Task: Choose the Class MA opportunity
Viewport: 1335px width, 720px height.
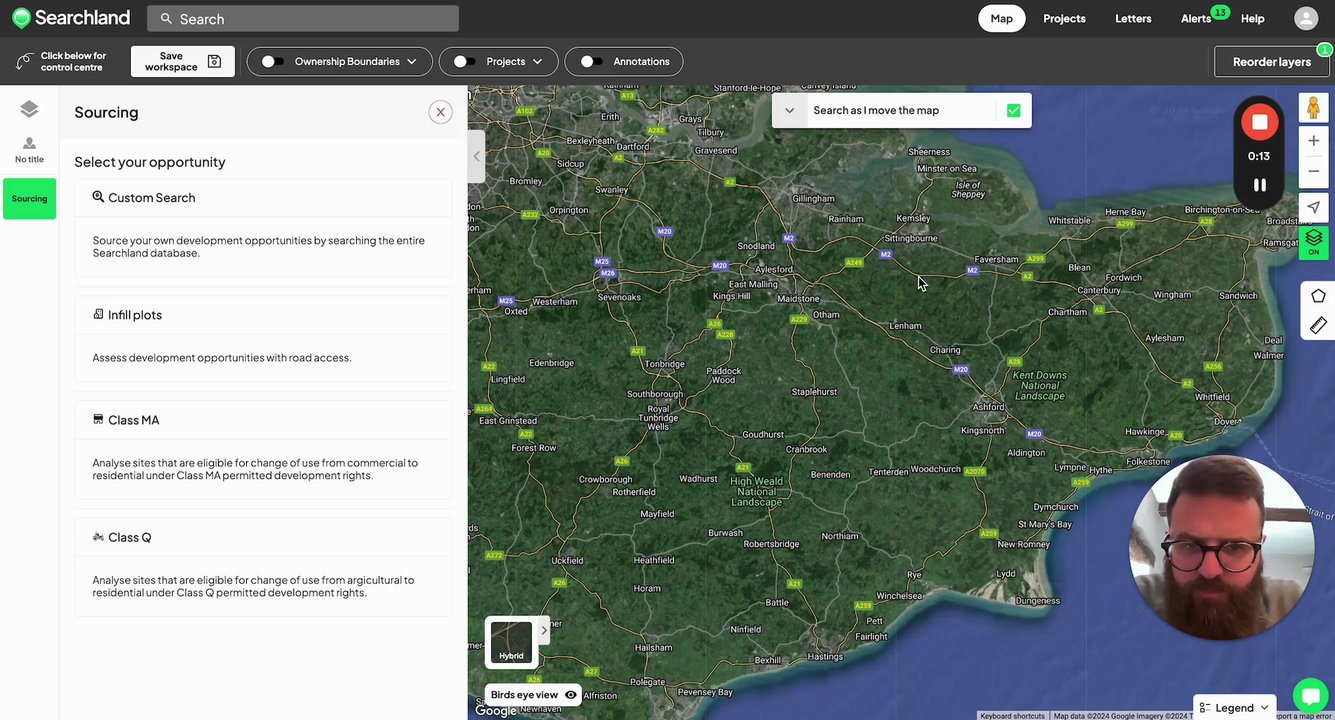Action: pos(263,450)
